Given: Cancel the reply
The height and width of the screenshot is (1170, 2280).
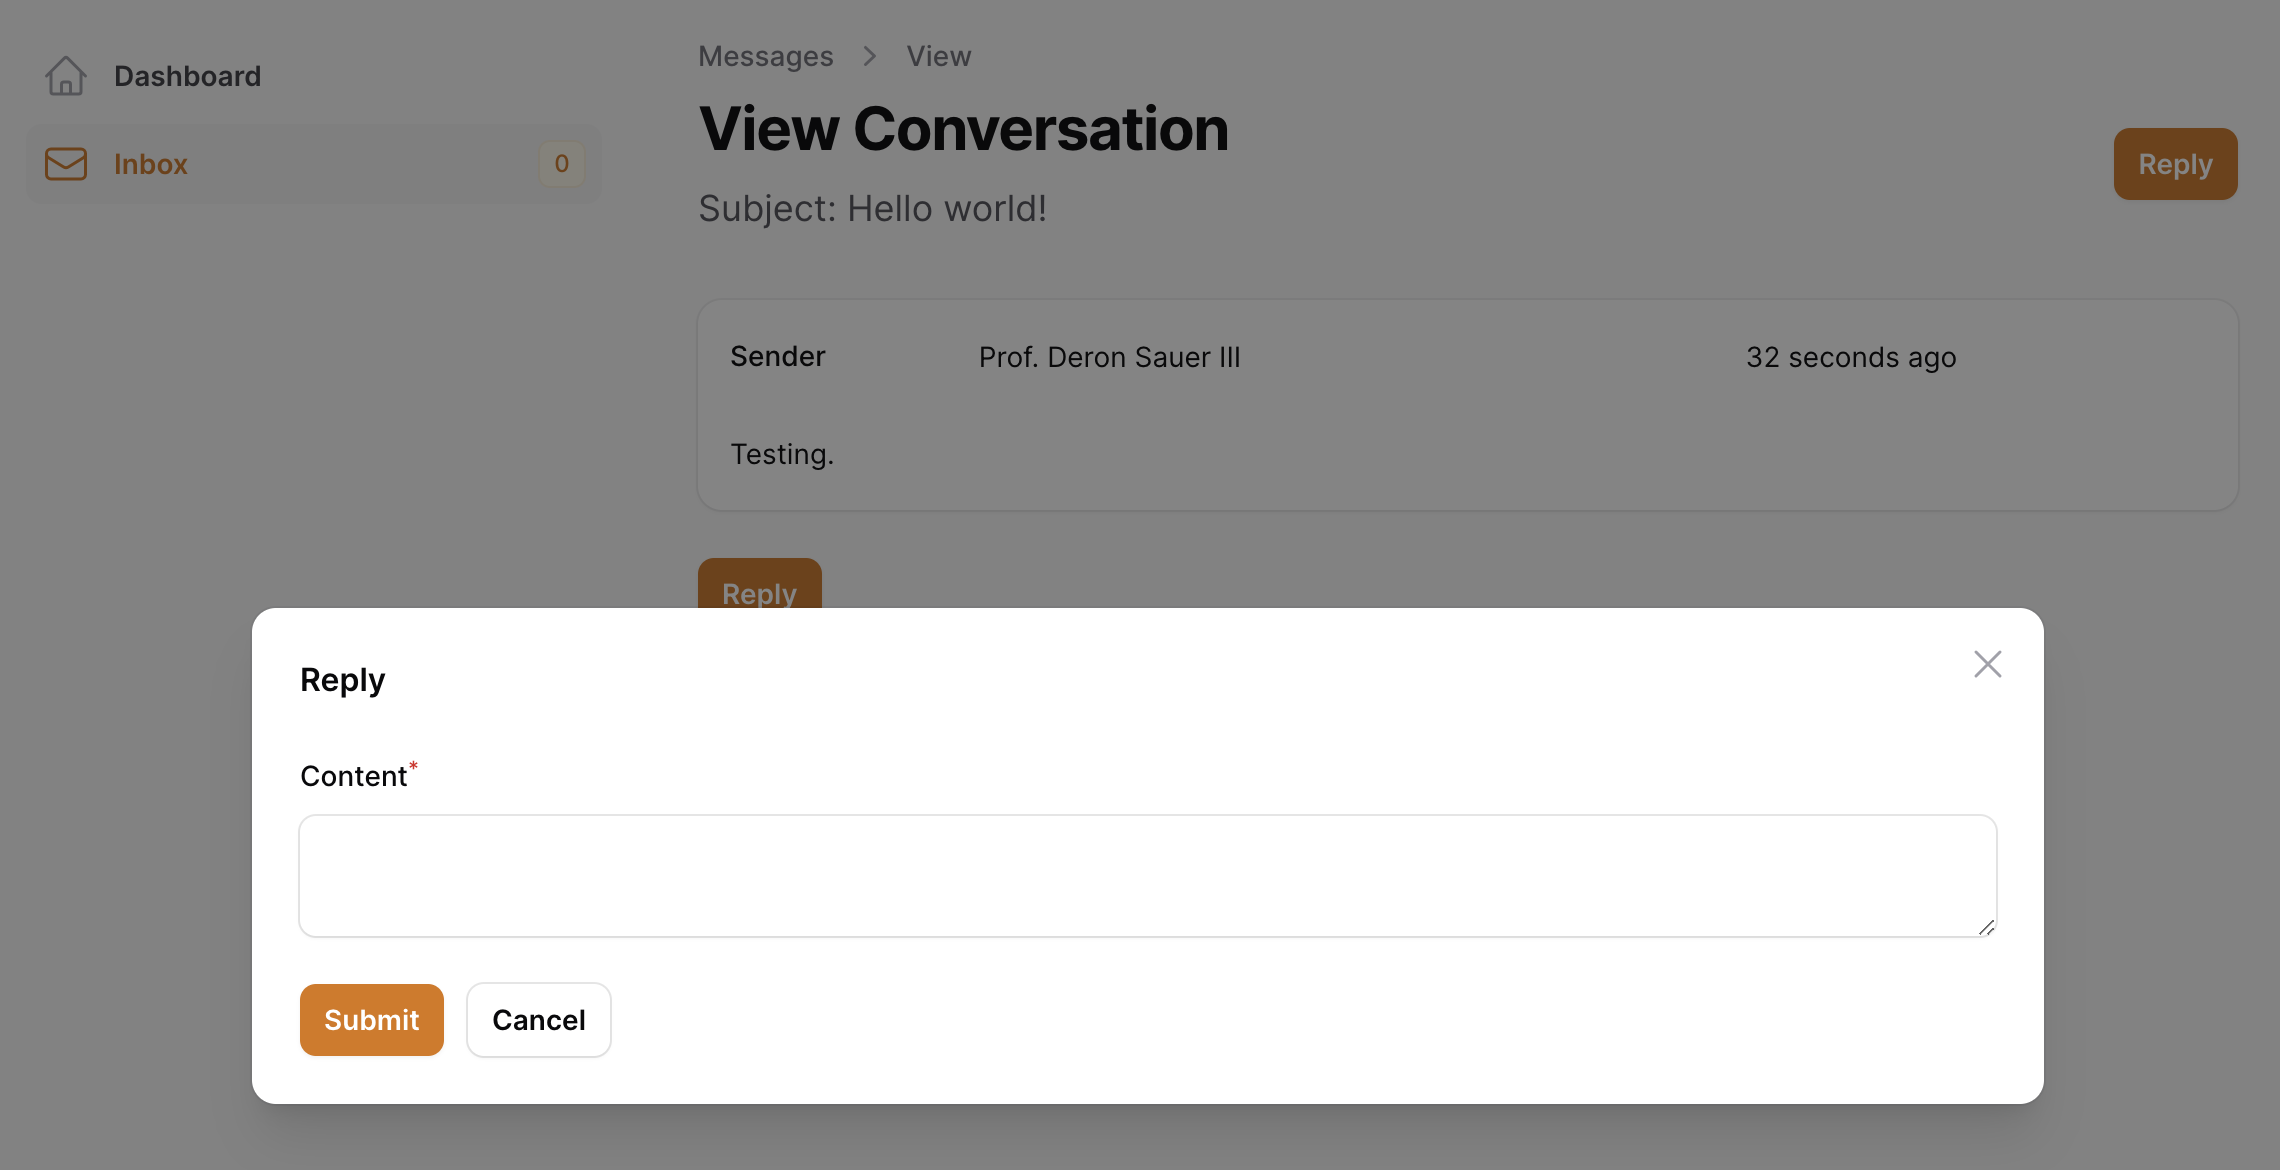Looking at the screenshot, I should pos(538,1019).
